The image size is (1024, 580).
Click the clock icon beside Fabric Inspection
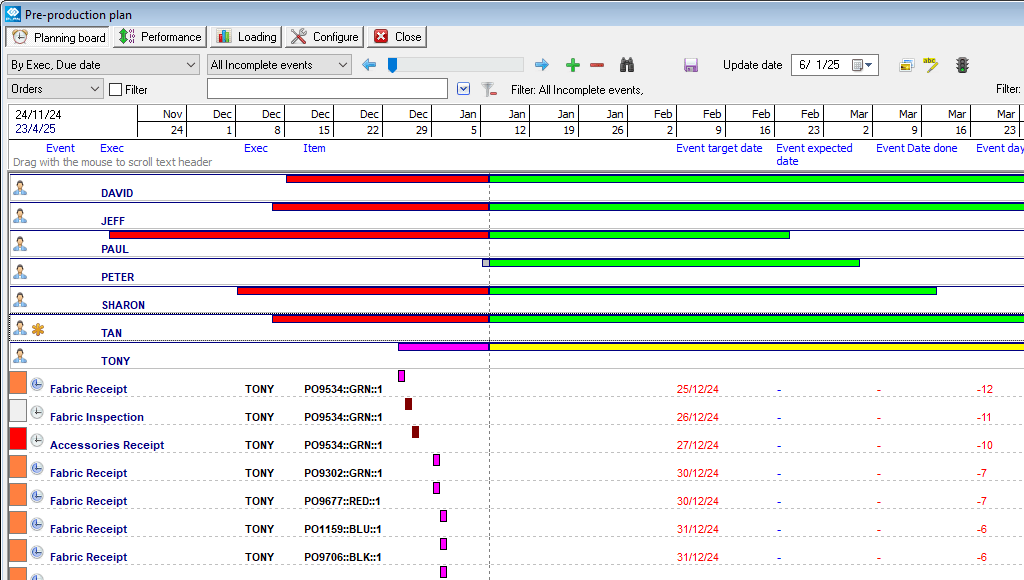(37, 411)
